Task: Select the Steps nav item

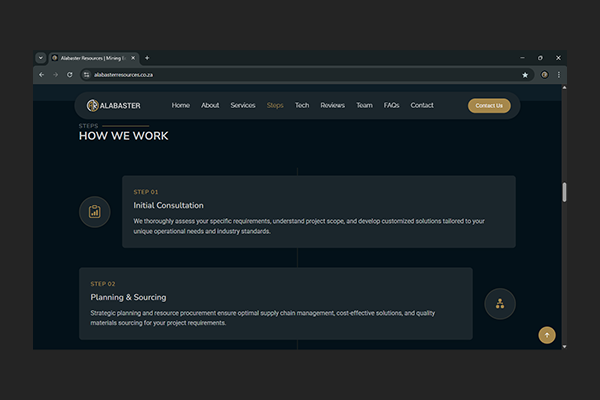Action: click(275, 105)
